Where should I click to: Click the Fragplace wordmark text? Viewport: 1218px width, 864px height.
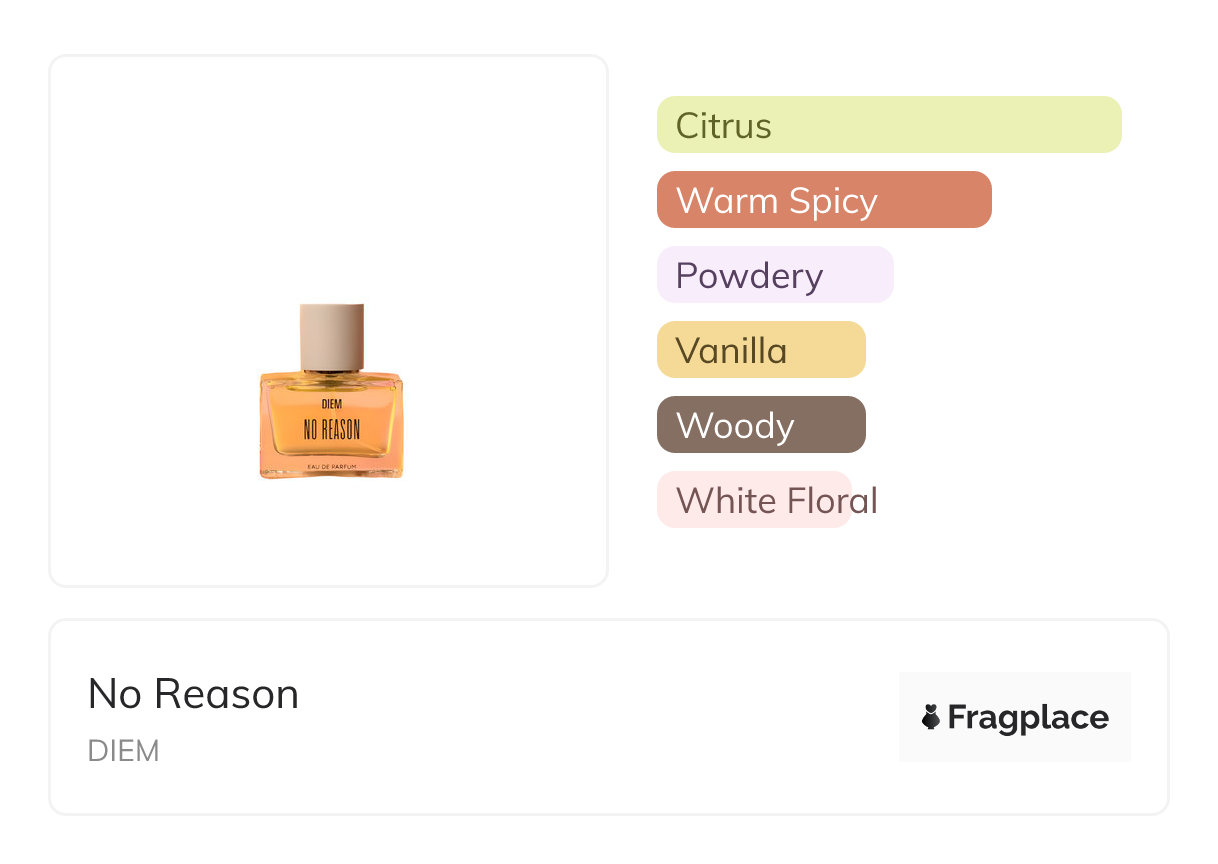coord(1028,717)
